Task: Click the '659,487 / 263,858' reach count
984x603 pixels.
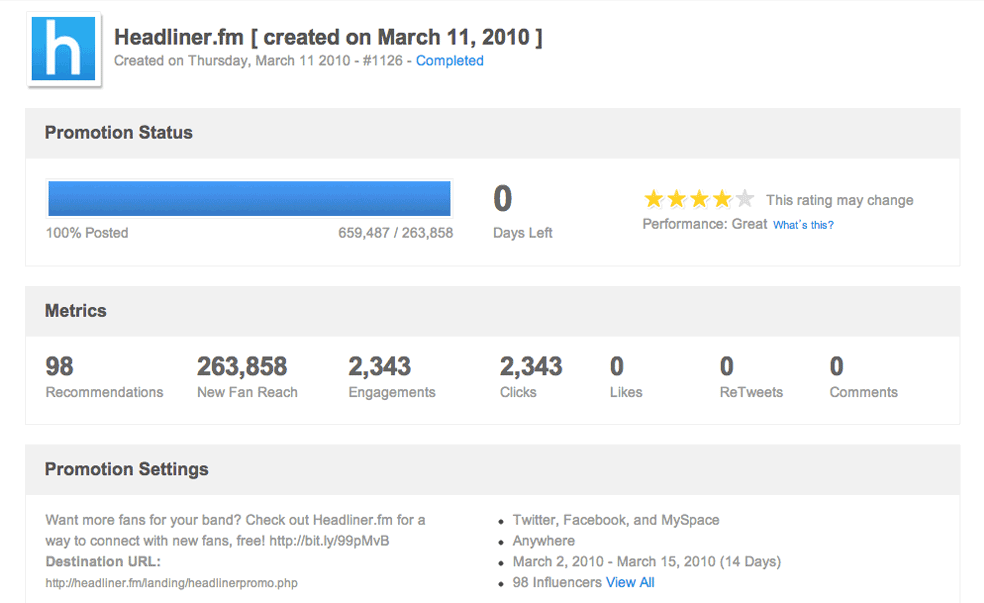Action: click(395, 233)
